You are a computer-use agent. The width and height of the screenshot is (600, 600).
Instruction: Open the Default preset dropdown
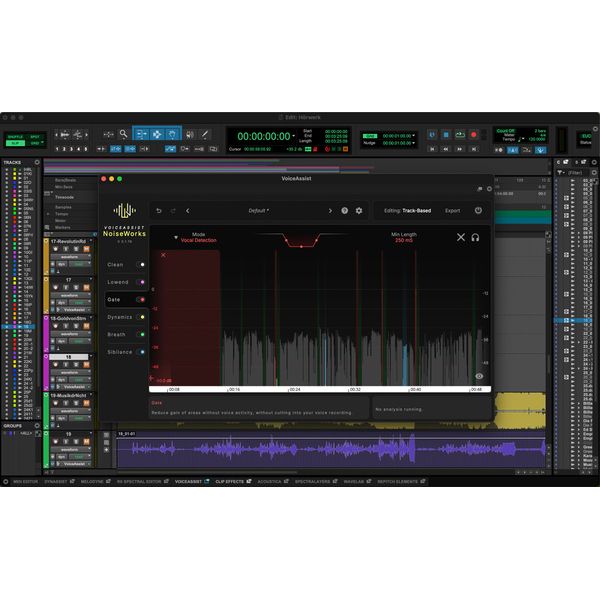259,211
